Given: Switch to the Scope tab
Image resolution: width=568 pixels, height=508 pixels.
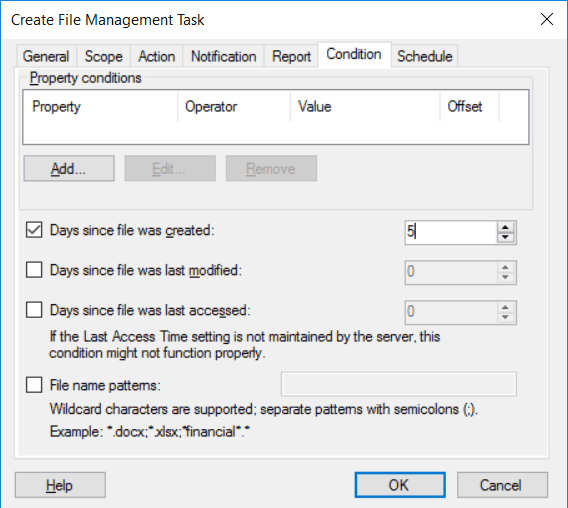Looking at the screenshot, I should pos(104,57).
